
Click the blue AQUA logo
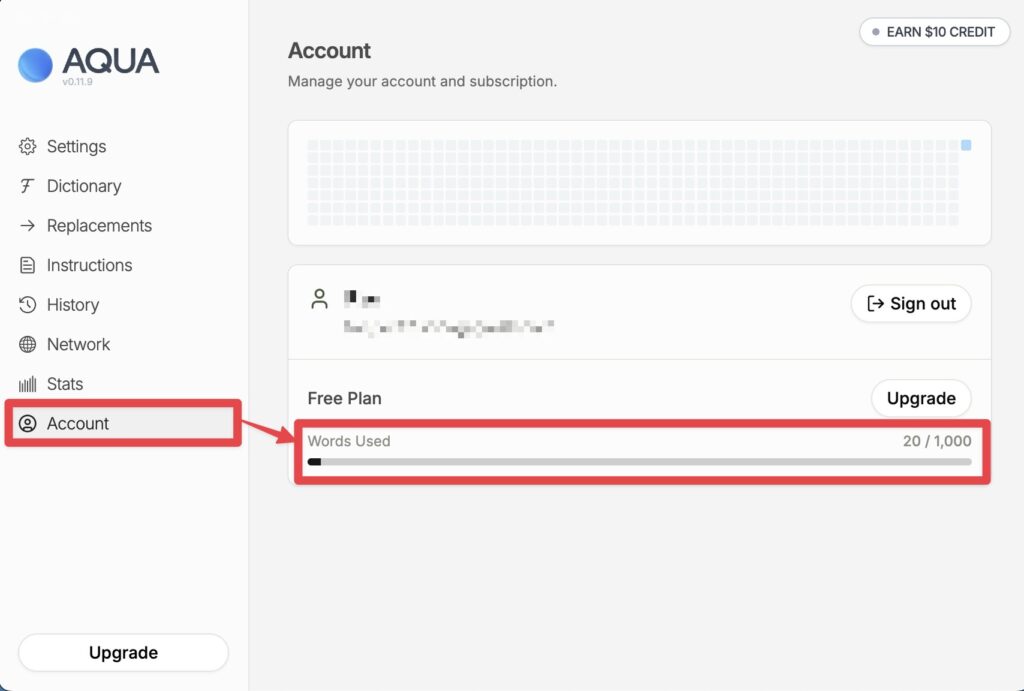click(35, 65)
